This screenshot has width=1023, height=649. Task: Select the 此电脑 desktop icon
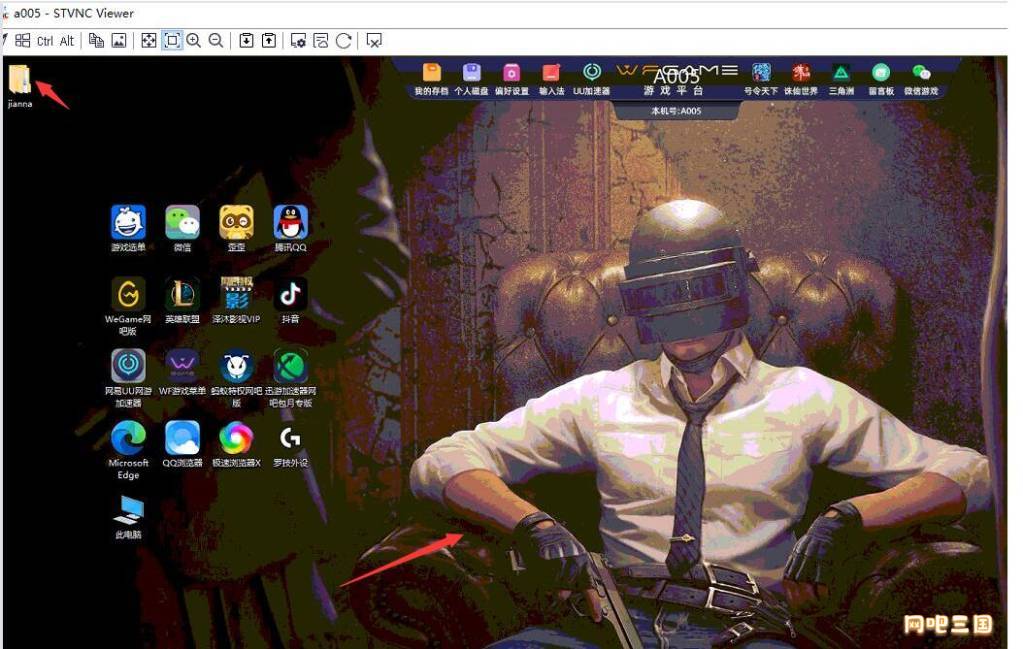click(128, 517)
